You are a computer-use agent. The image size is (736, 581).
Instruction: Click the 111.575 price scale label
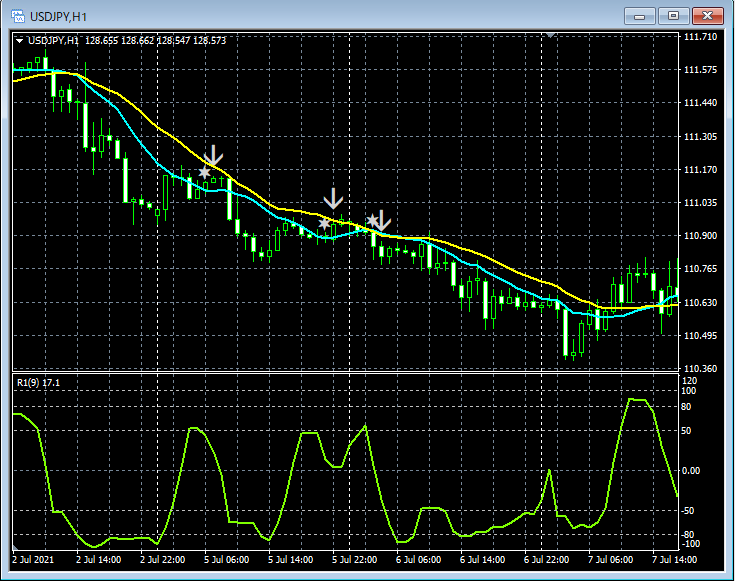point(700,69)
